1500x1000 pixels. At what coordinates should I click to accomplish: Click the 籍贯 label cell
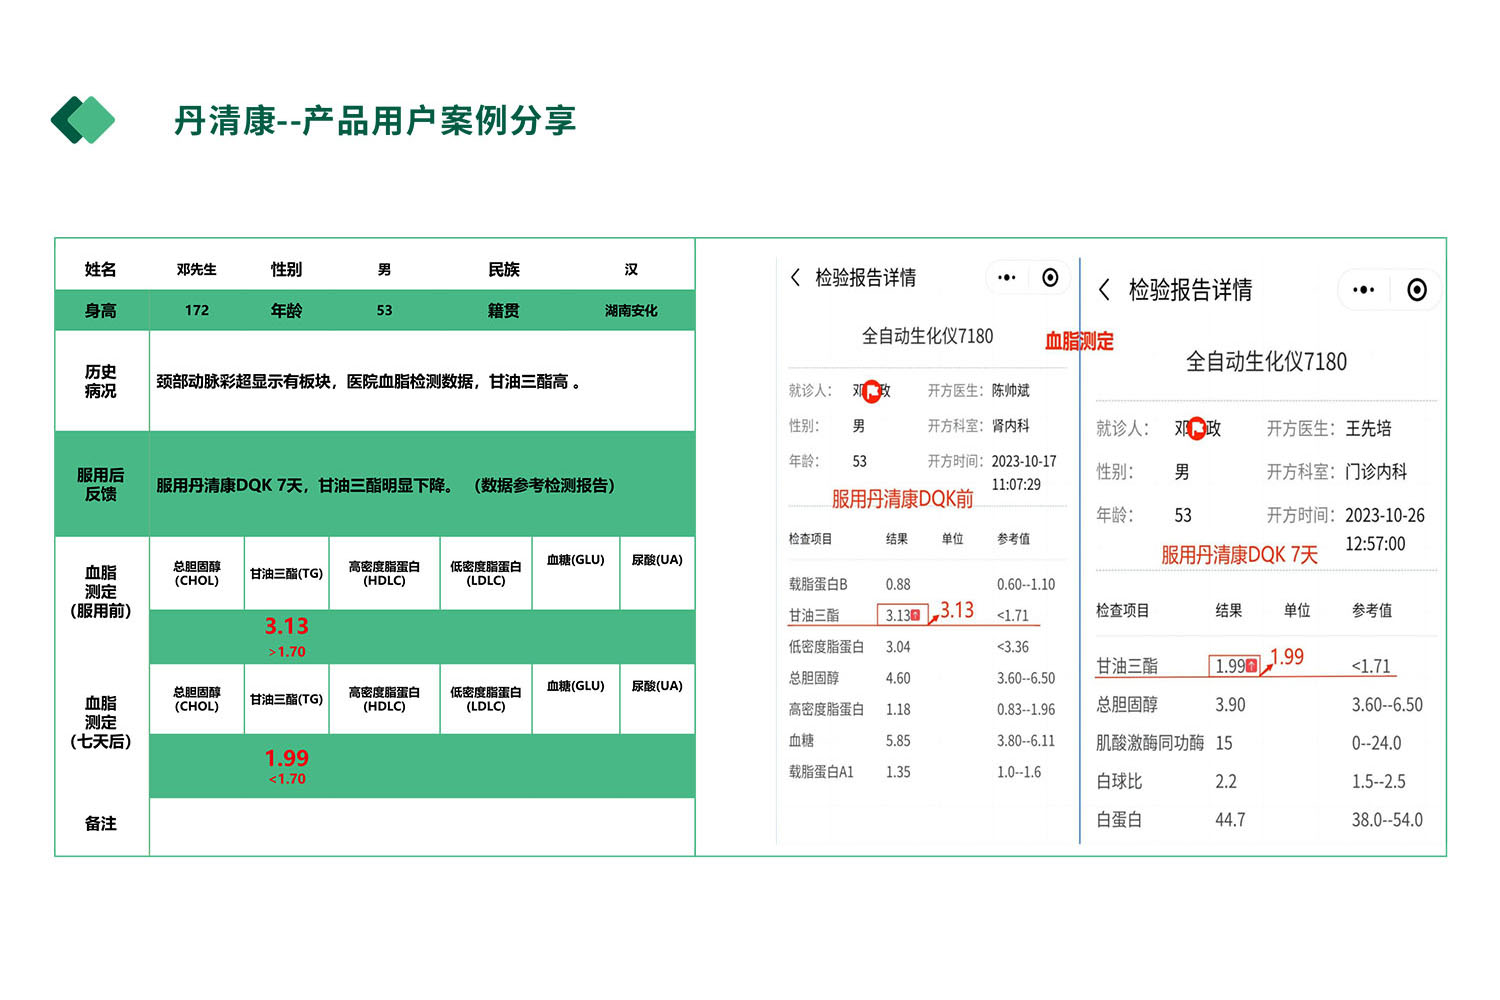click(x=504, y=310)
